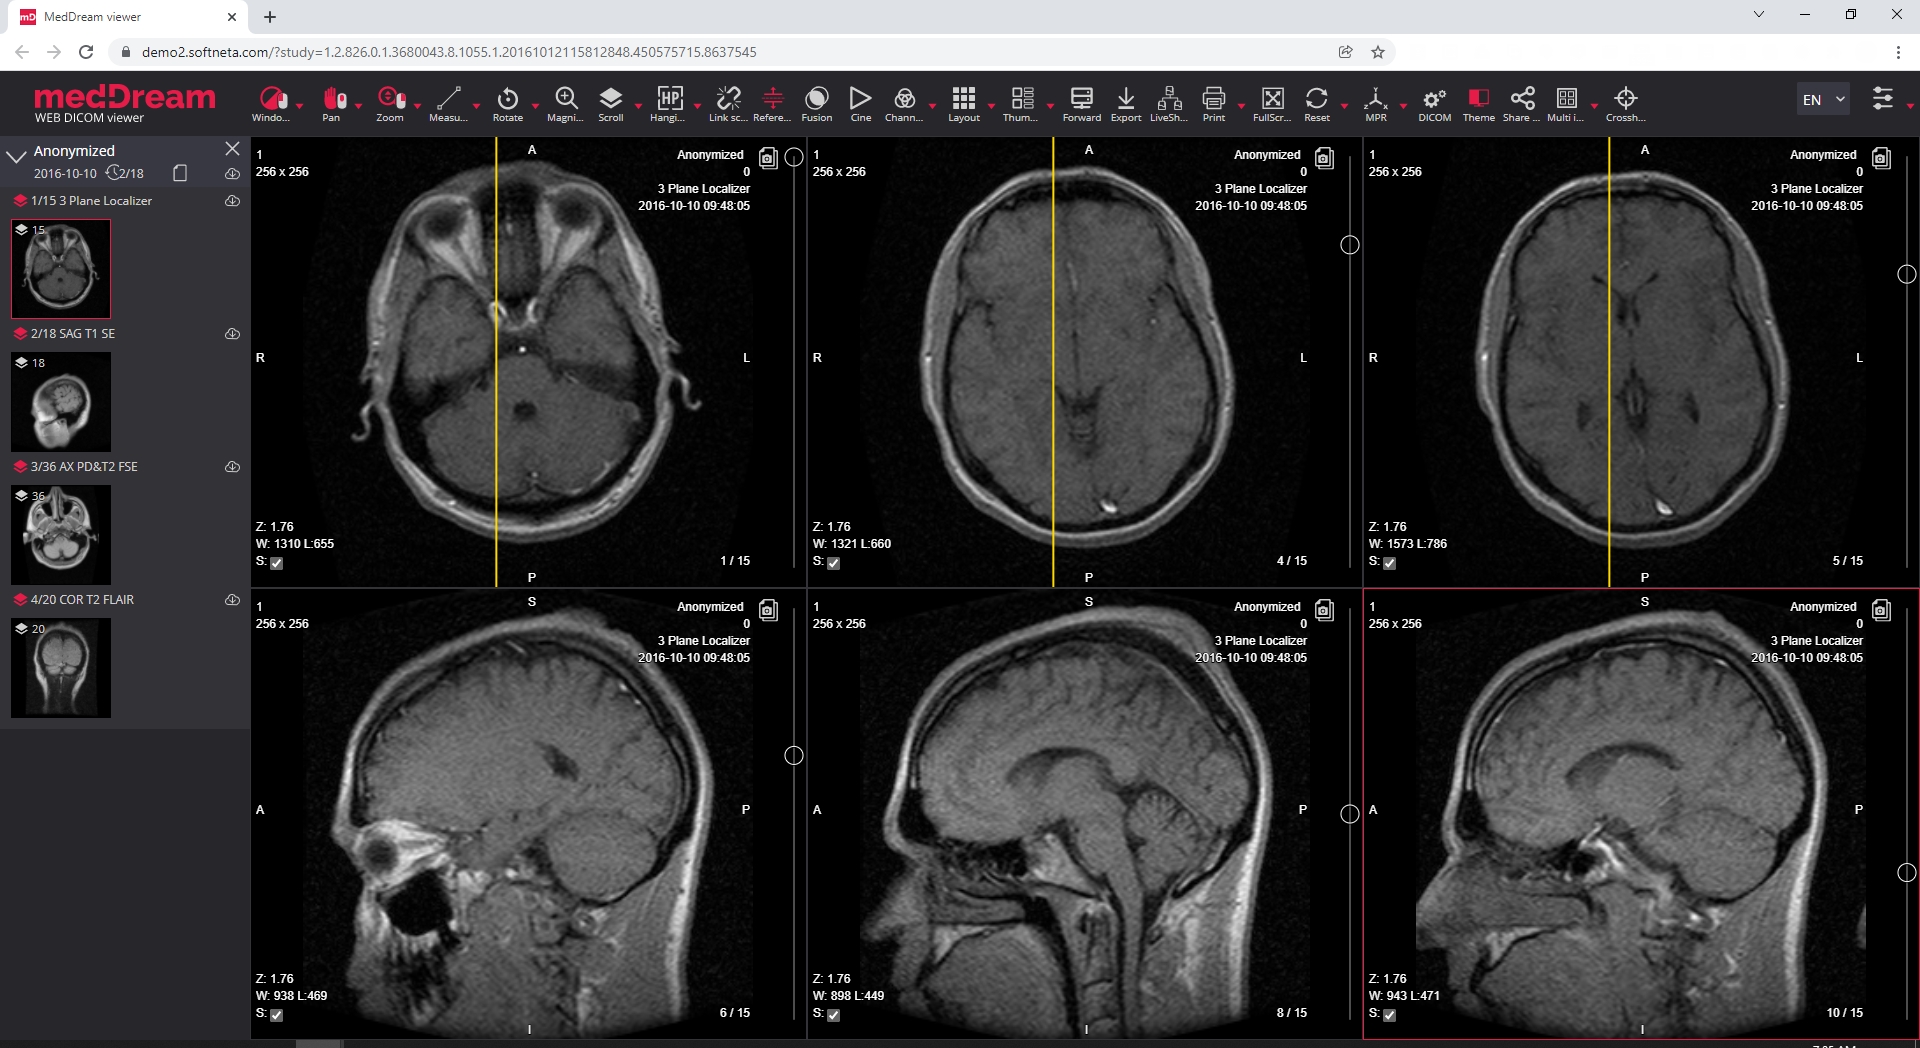Click the Export download icon
The height and width of the screenshot is (1048, 1920).
pyautogui.click(x=1125, y=98)
